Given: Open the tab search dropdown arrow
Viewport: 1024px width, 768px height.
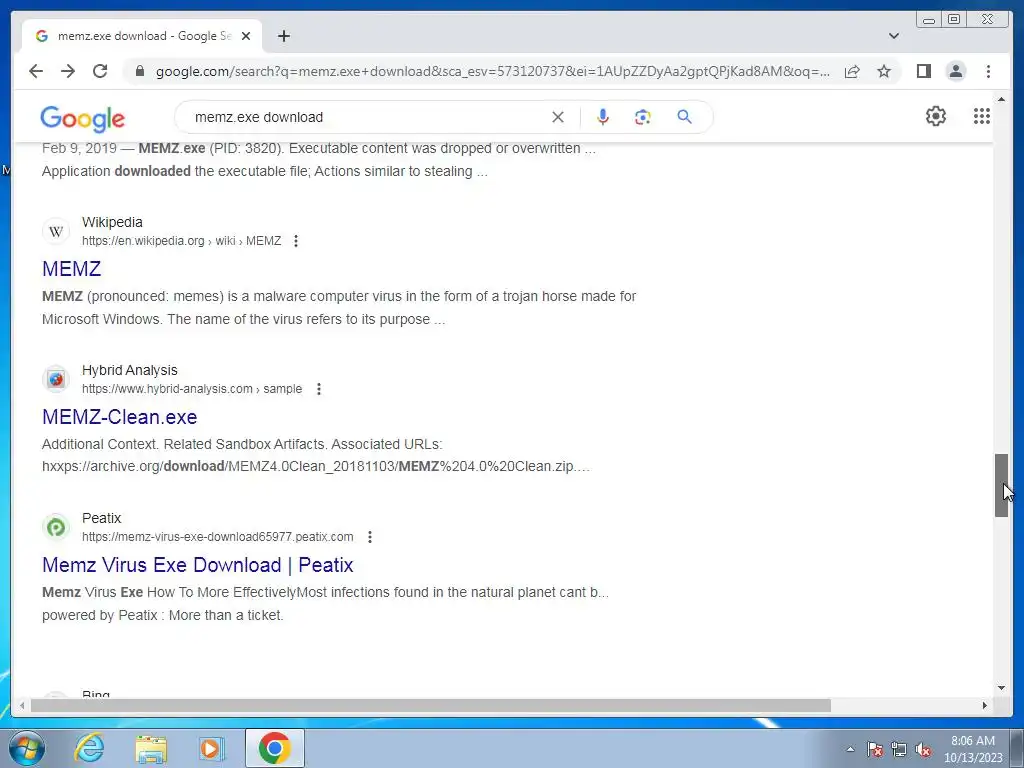Looking at the screenshot, I should point(894,36).
